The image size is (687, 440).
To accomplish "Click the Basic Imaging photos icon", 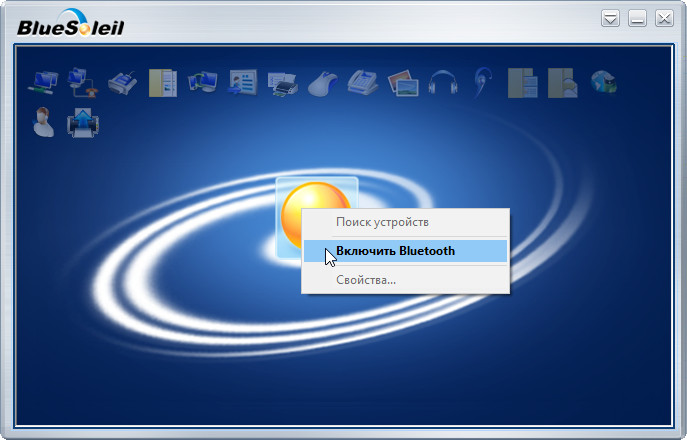I will 403,83.
